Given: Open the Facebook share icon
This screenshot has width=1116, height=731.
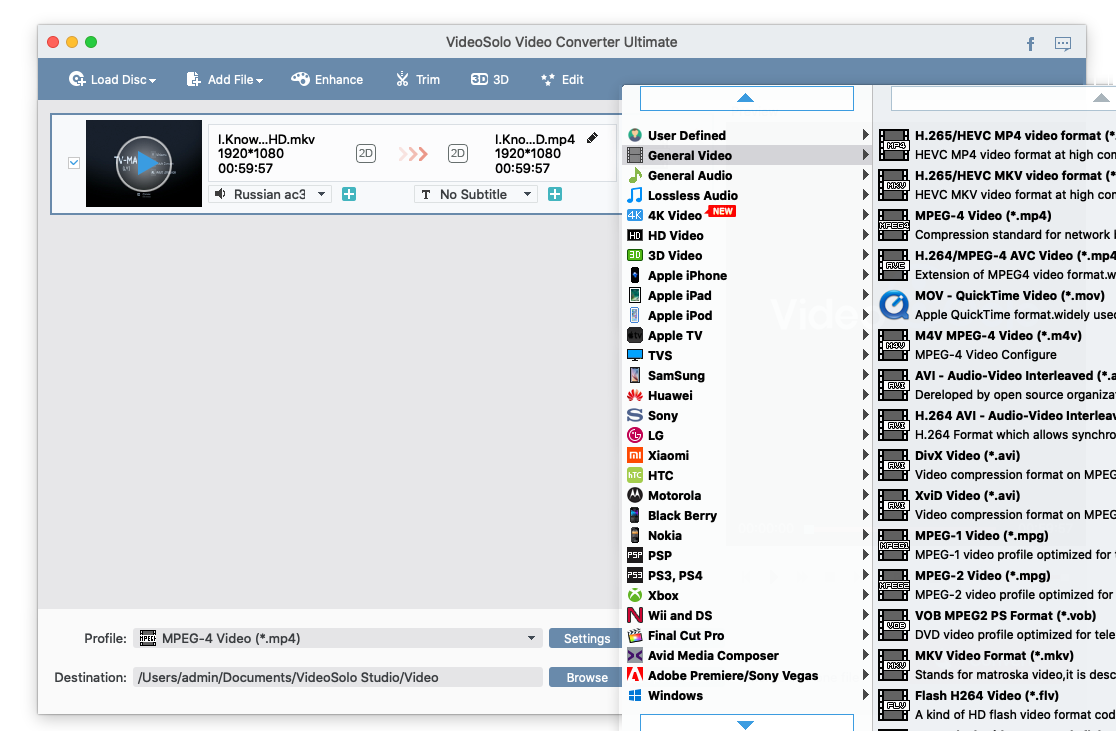Looking at the screenshot, I should click(1031, 44).
